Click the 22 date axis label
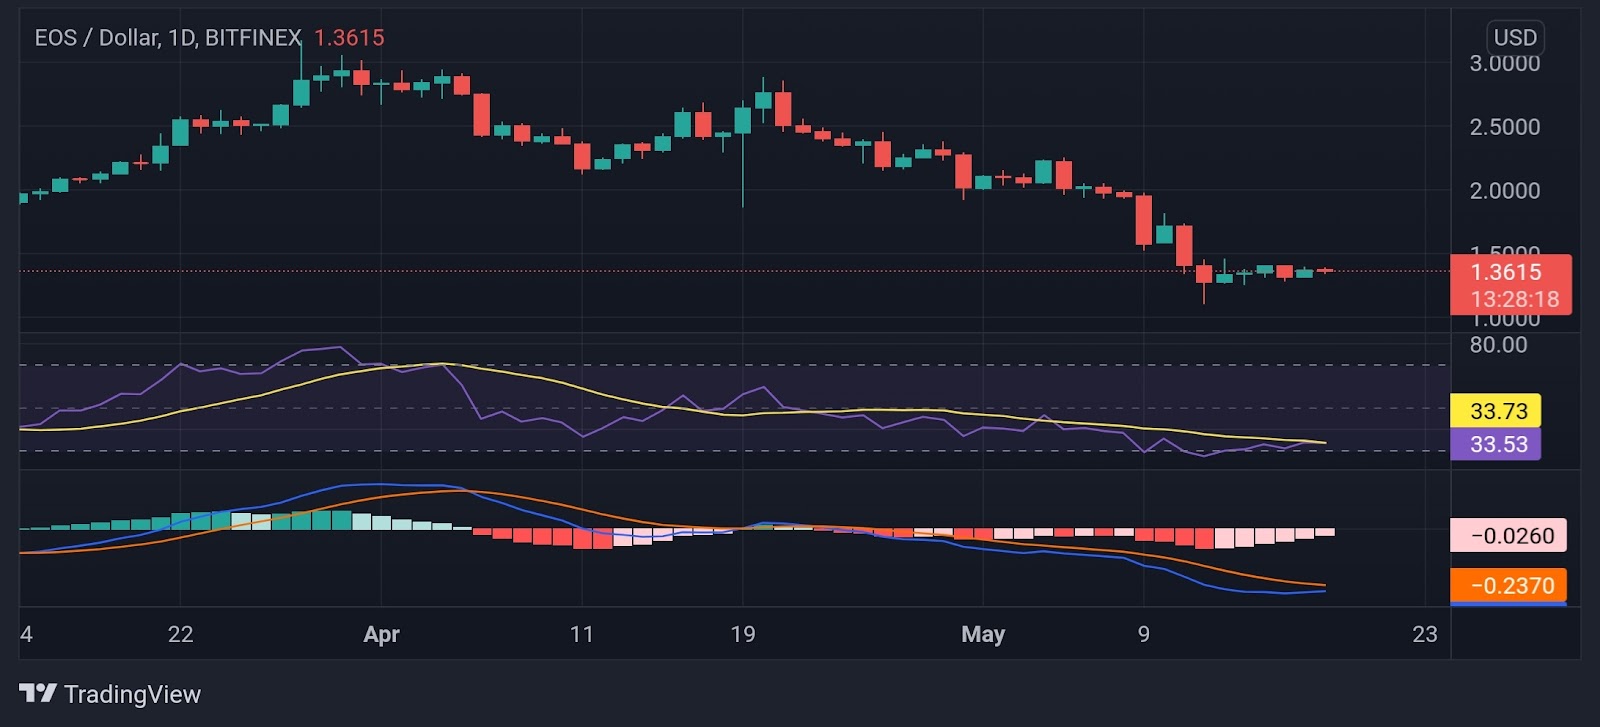Screen dimensions: 1600x727 tap(180, 634)
